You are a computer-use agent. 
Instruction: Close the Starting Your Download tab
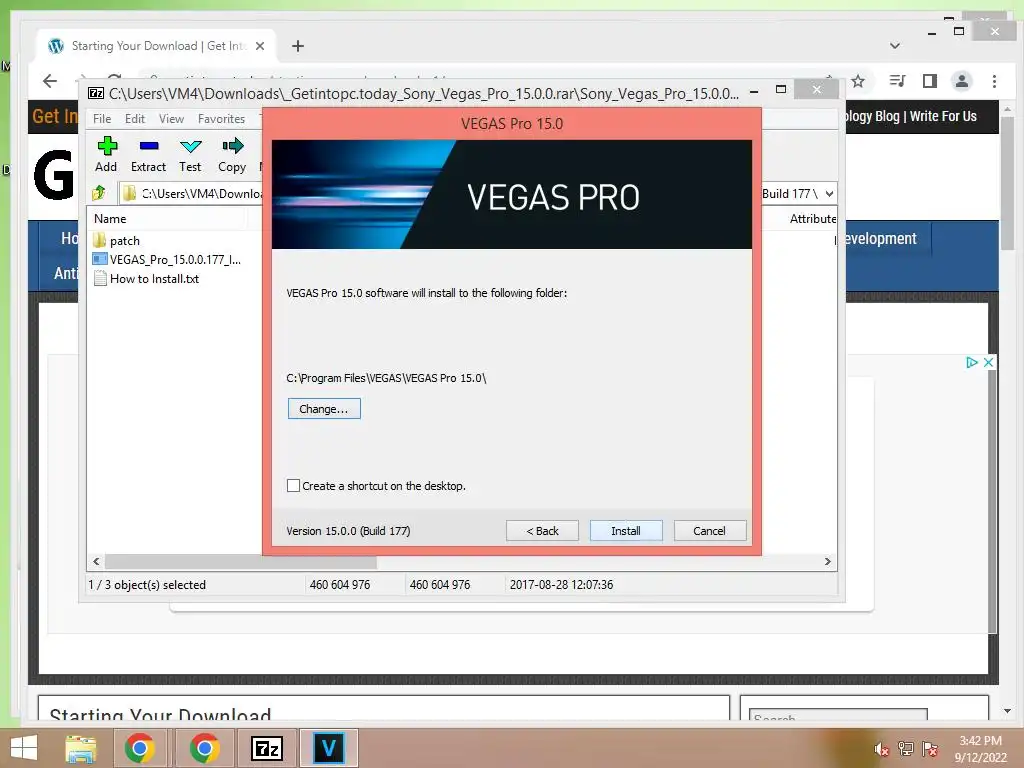(260, 46)
